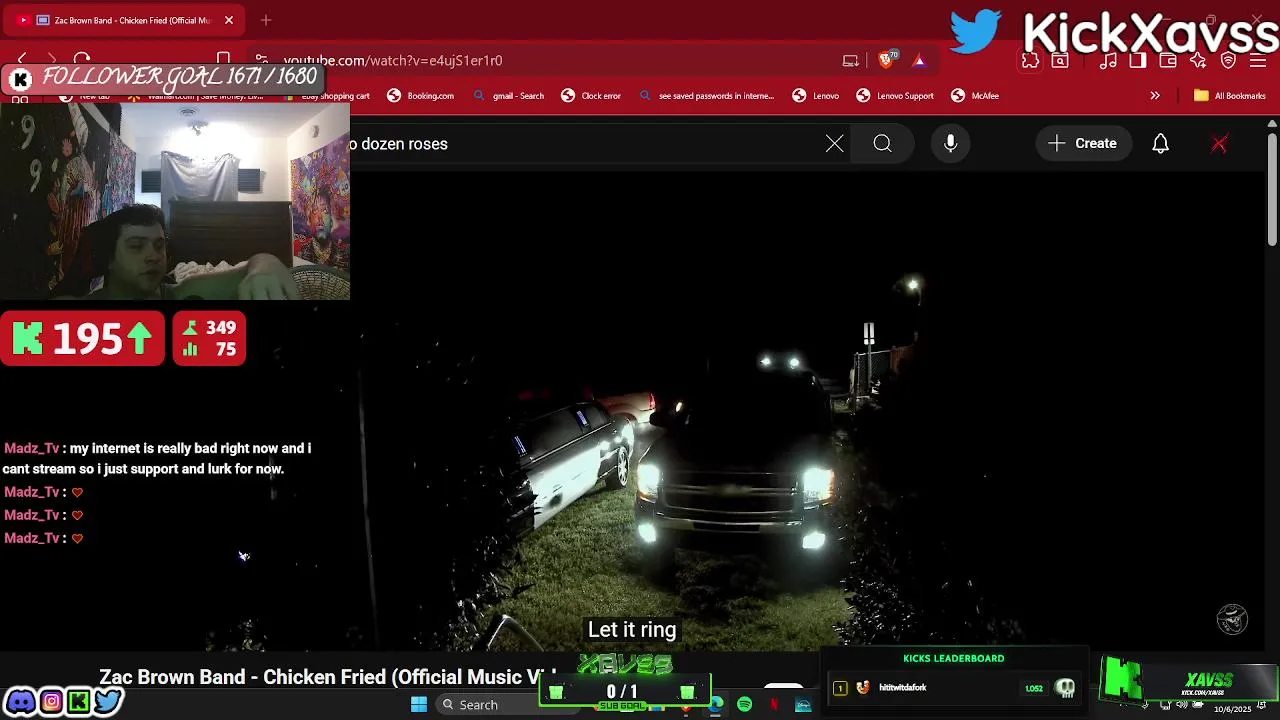Open the ebay shopping cart bookmark

pos(326,96)
